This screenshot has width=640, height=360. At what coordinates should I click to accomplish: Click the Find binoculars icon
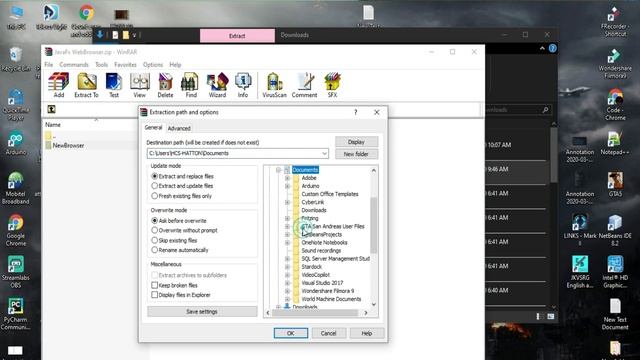191,85
